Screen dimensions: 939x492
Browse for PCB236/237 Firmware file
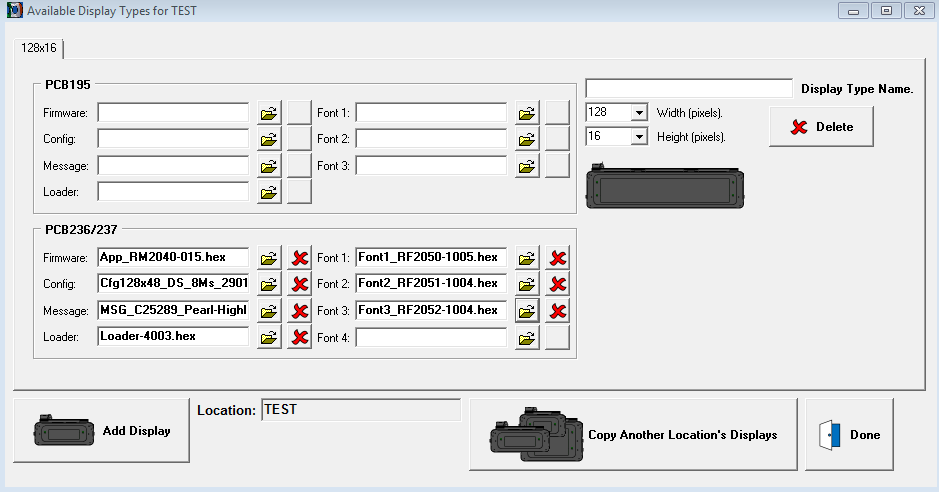tap(269, 258)
